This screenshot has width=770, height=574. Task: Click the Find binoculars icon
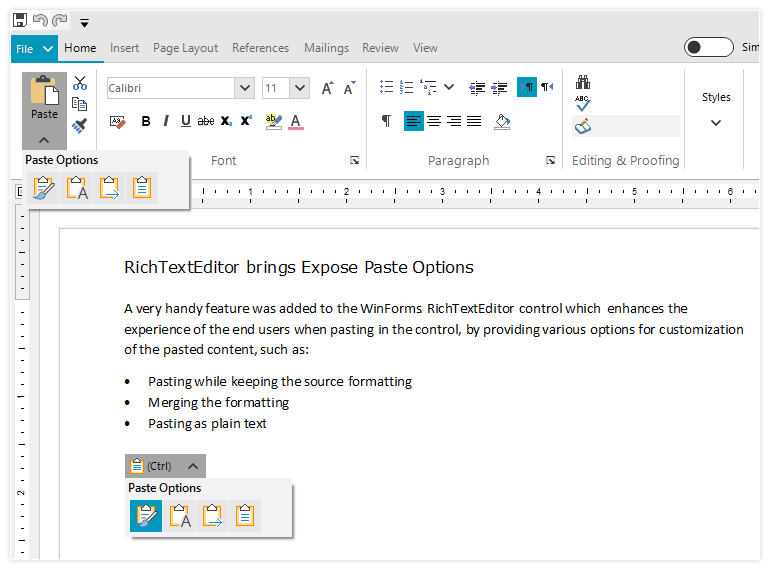point(583,82)
